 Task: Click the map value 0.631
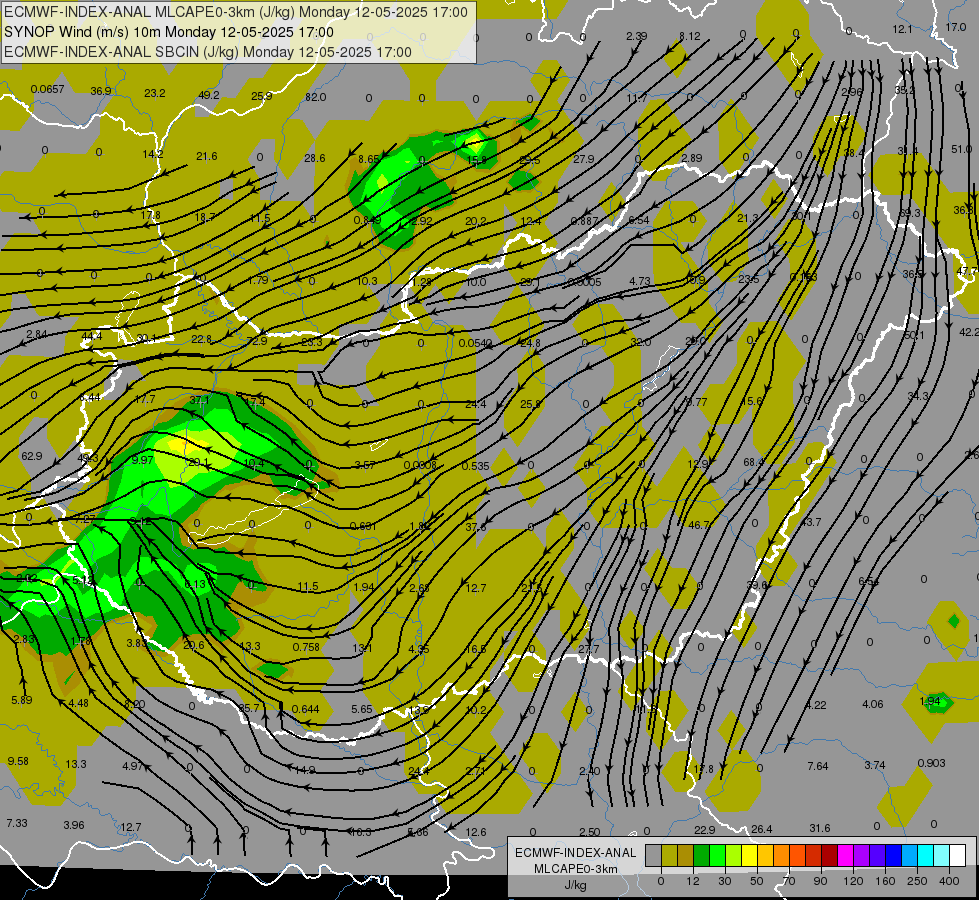tap(363, 526)
